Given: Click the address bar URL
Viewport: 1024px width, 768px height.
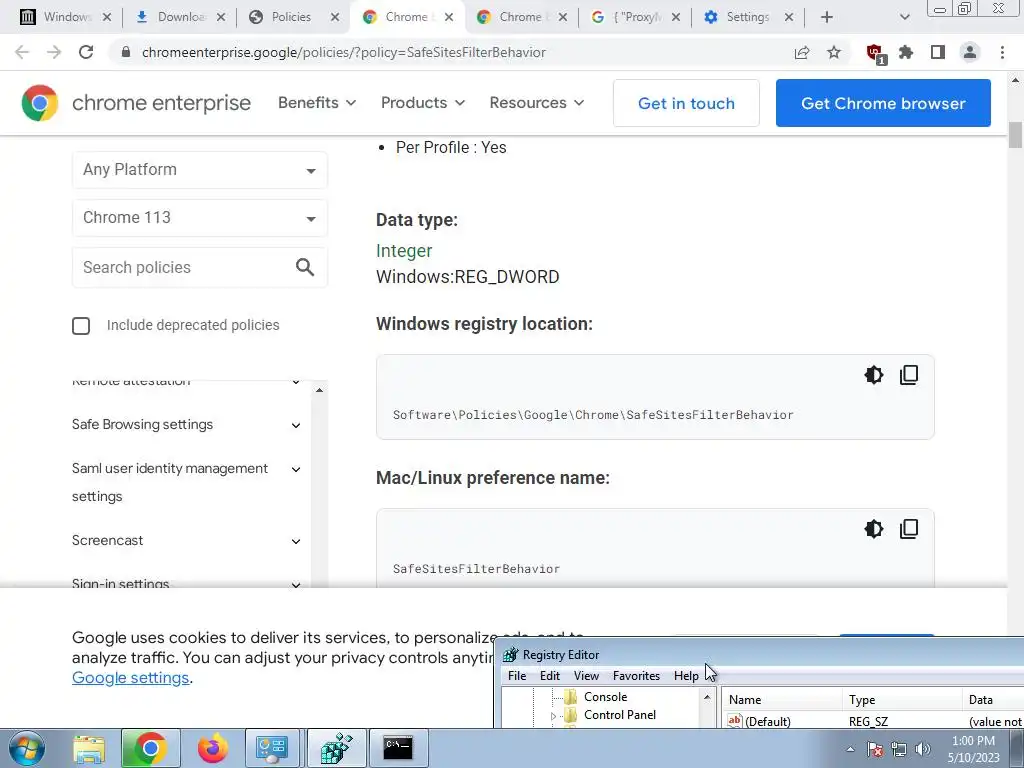Looking at the screenshot, I should click(x=344, y=52).
